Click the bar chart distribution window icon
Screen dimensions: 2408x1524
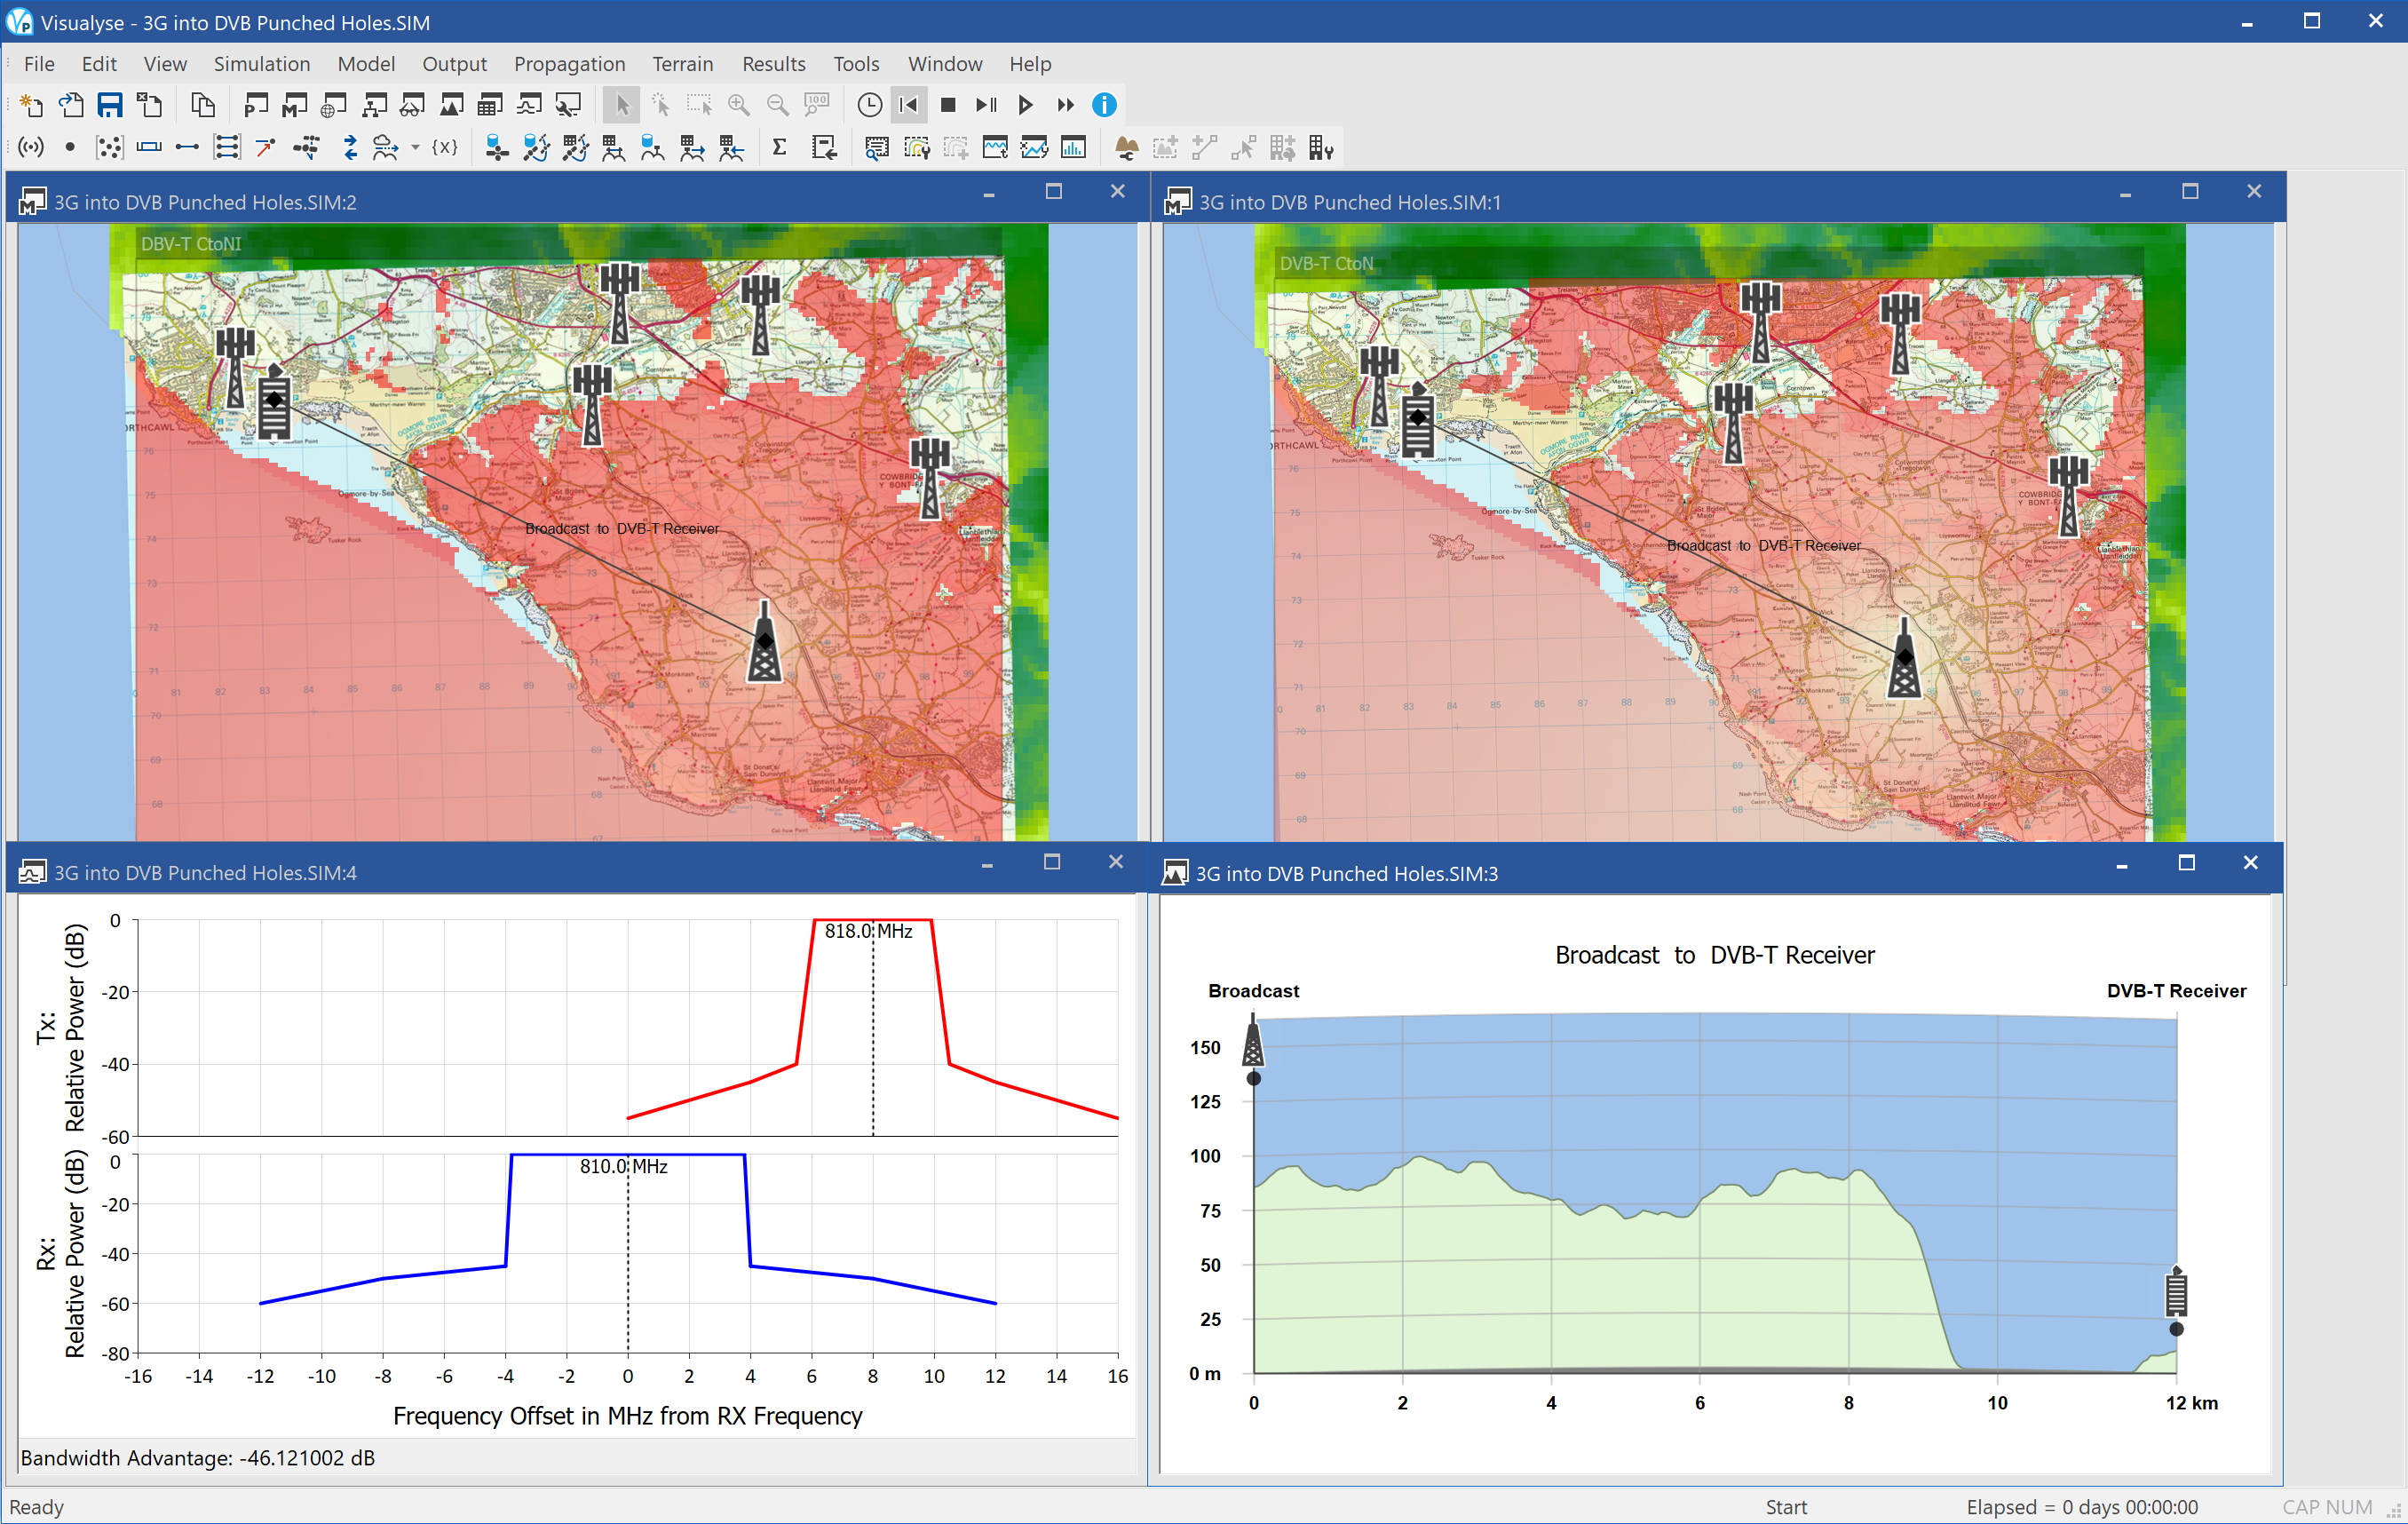click(1073, 148)
